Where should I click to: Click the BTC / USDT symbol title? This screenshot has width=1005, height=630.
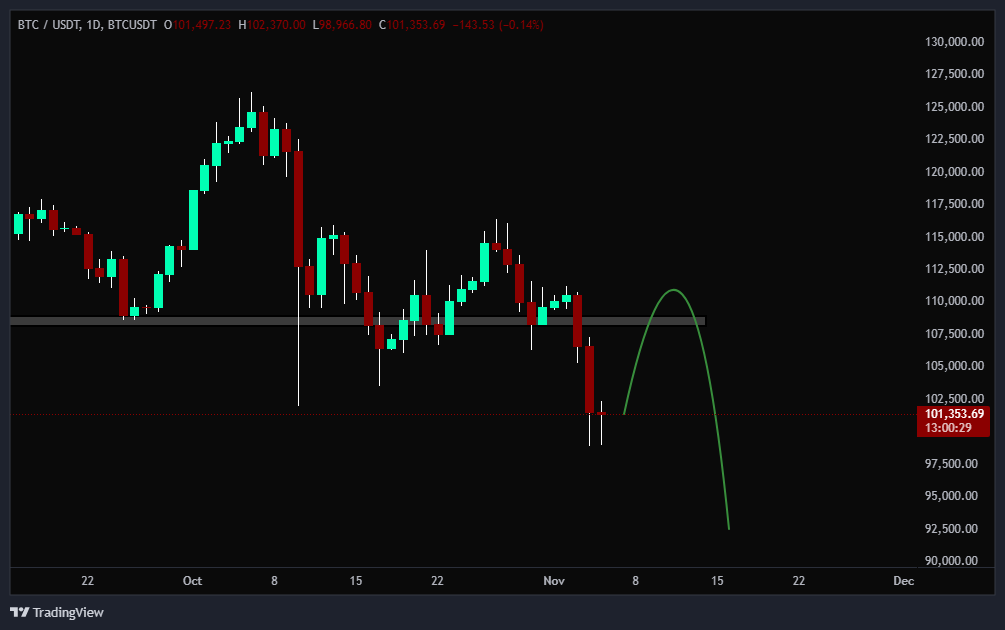(47, 24)
